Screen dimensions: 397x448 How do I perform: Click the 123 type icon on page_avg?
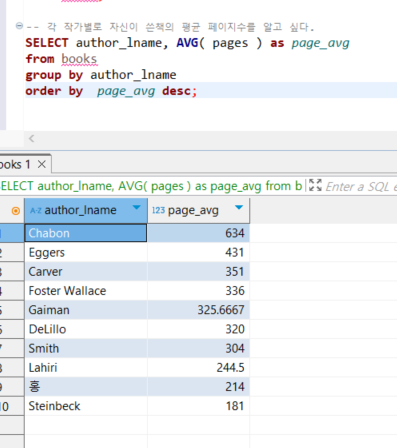tap(158, 210)
